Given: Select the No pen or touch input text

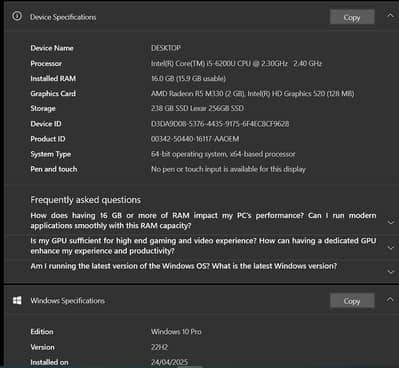Looking at the screenshot, I should pos(228,169).
